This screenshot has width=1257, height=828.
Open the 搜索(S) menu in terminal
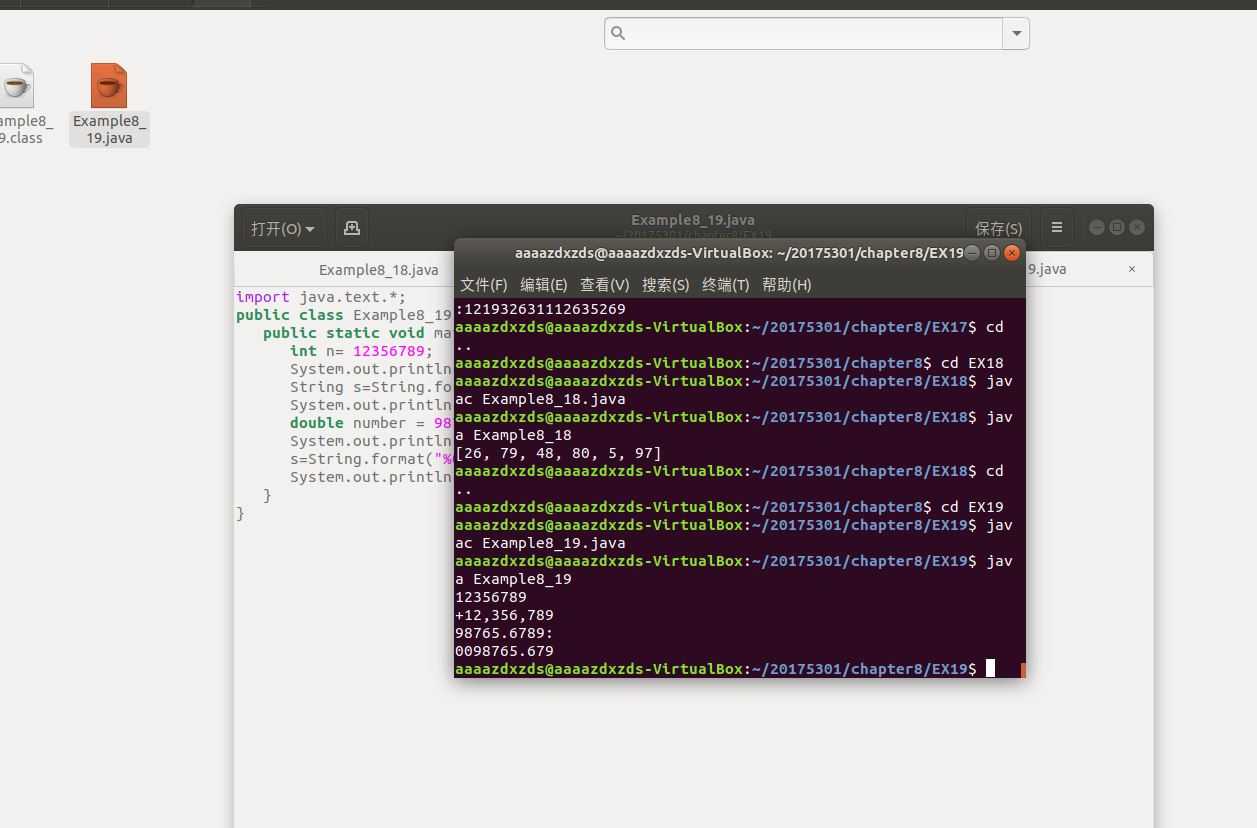tap(666, 285)
